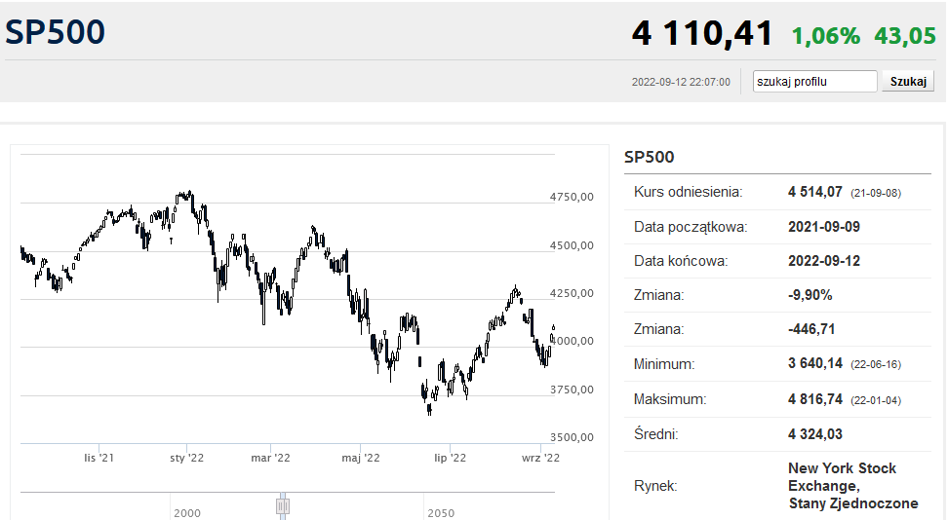948x520 pixels.
Task: Click the timestamp 2022-09-12 22:07:00
Action: 681,82
